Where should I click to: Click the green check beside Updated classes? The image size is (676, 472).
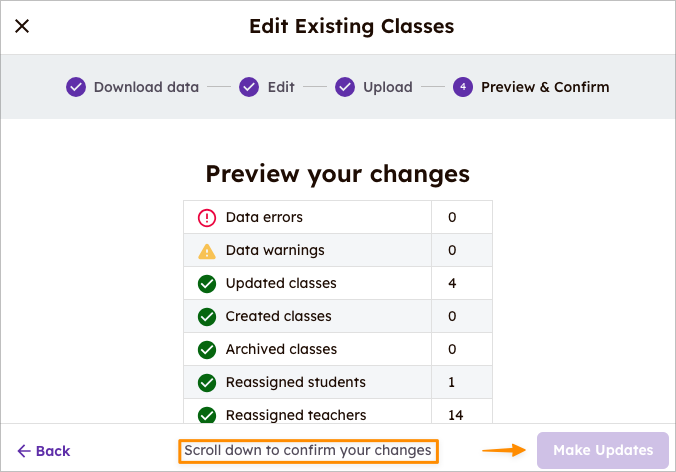pos(207,284)
